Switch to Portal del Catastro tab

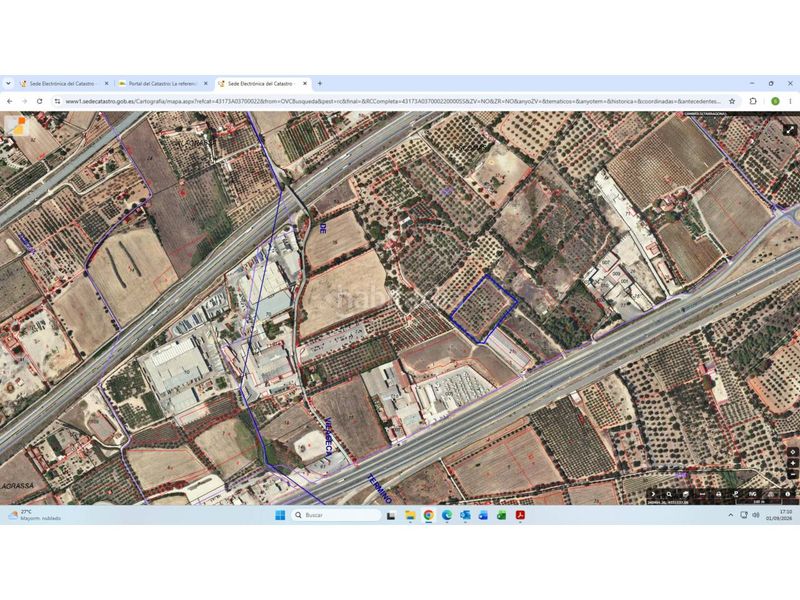tap(163, 84)
